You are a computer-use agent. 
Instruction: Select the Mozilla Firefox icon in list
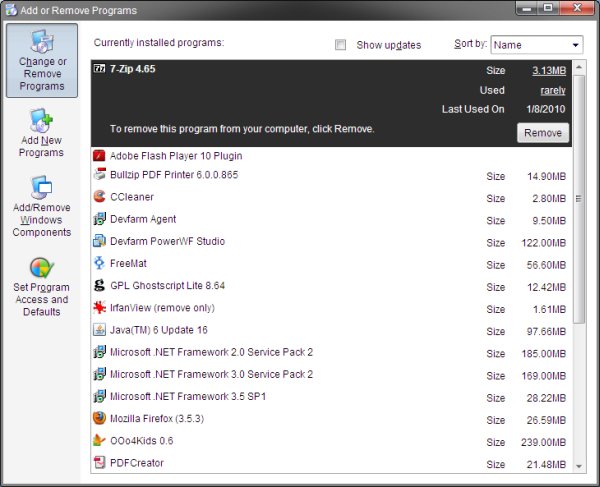pyautogui.click(x=99, y=418)
